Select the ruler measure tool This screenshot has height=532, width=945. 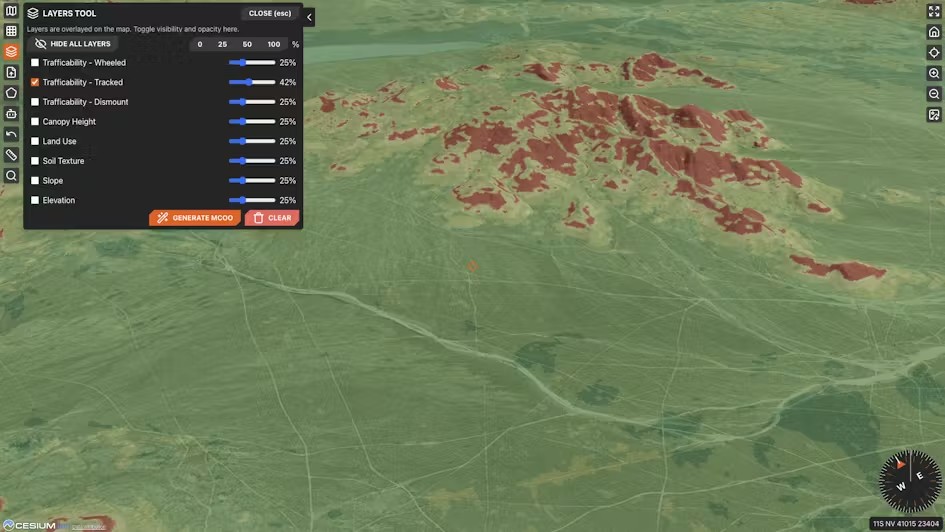(x=11, y=155)
